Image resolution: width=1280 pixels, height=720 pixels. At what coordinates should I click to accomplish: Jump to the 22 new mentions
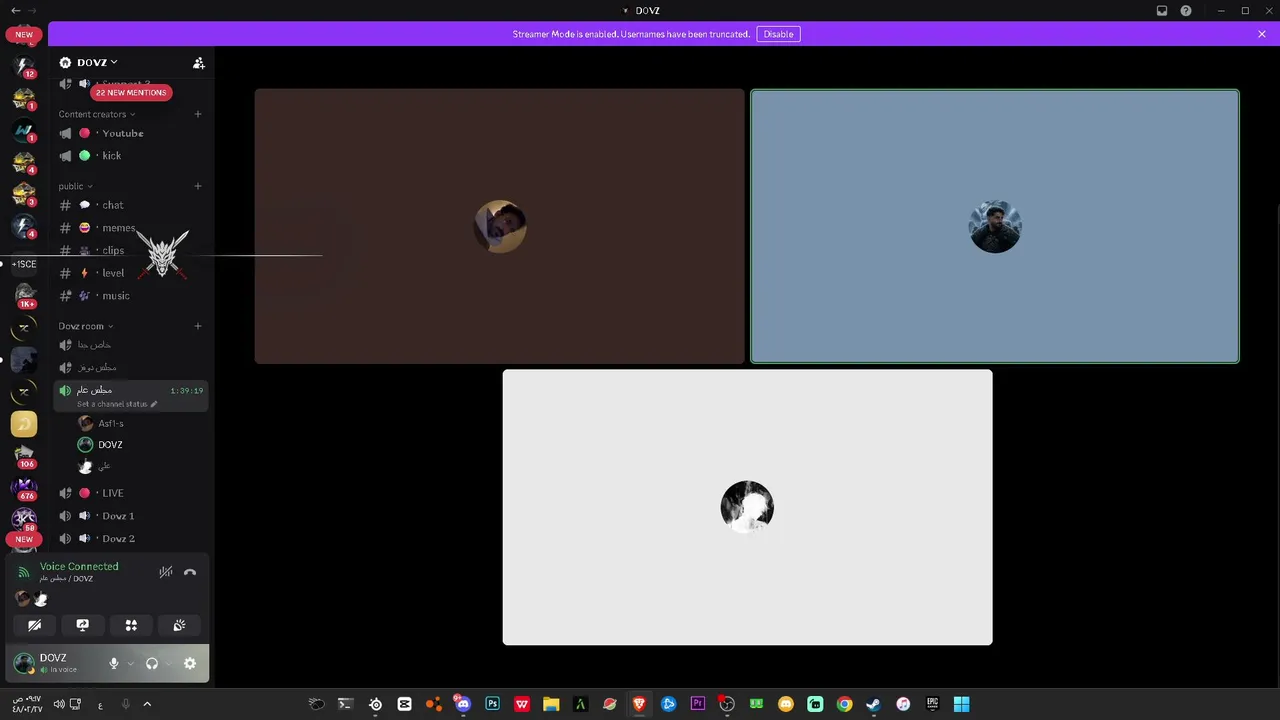pyautogui.click(x=131, y=92)
